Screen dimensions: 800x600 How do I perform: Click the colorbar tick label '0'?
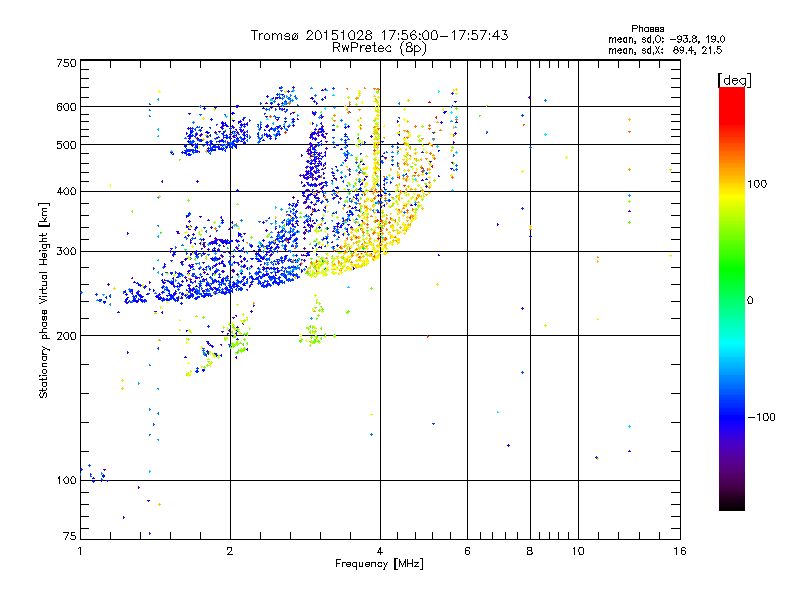click(750, 300)
